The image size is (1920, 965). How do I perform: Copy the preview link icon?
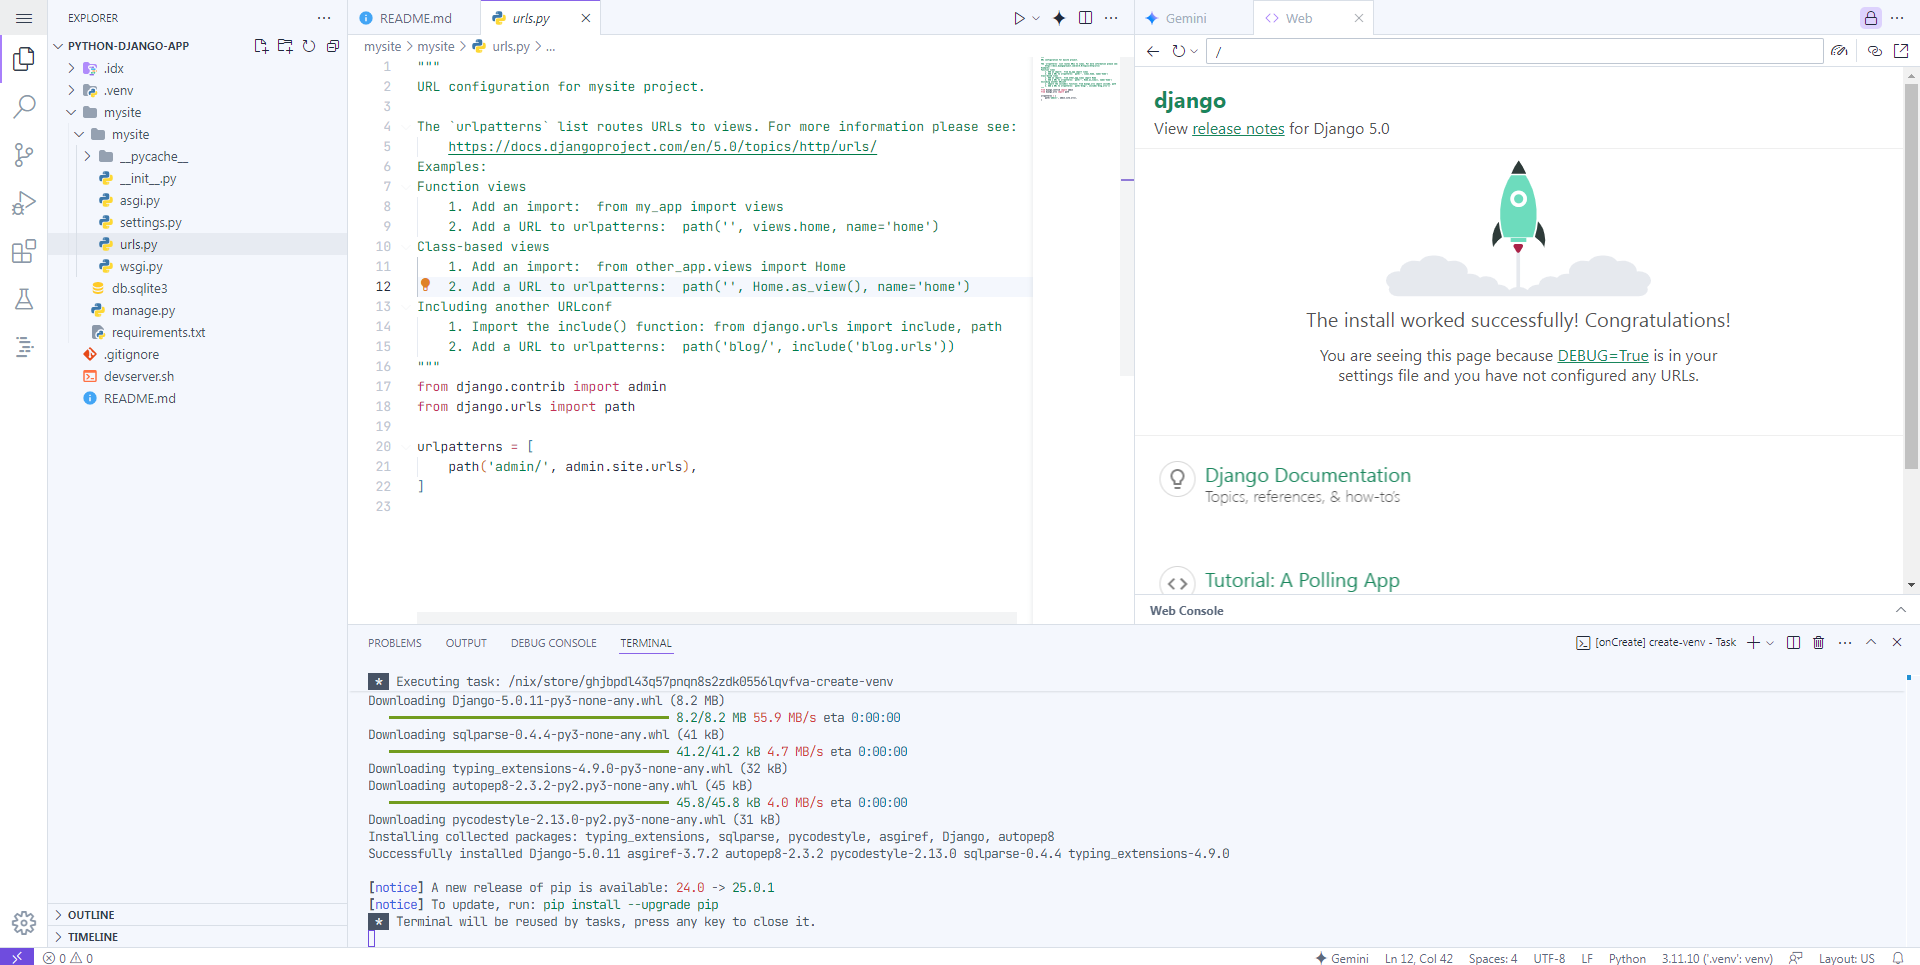[1875, 51]
